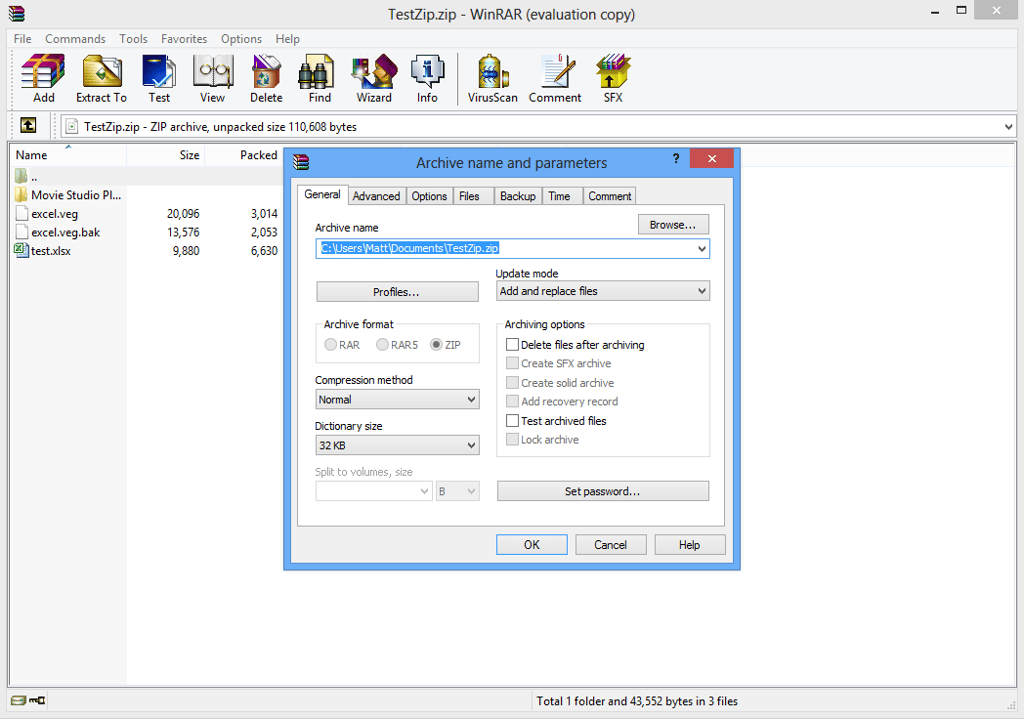This screenshot has width=1024, height=719.
Task: Open the Tools menu
Action: (133, 39)
